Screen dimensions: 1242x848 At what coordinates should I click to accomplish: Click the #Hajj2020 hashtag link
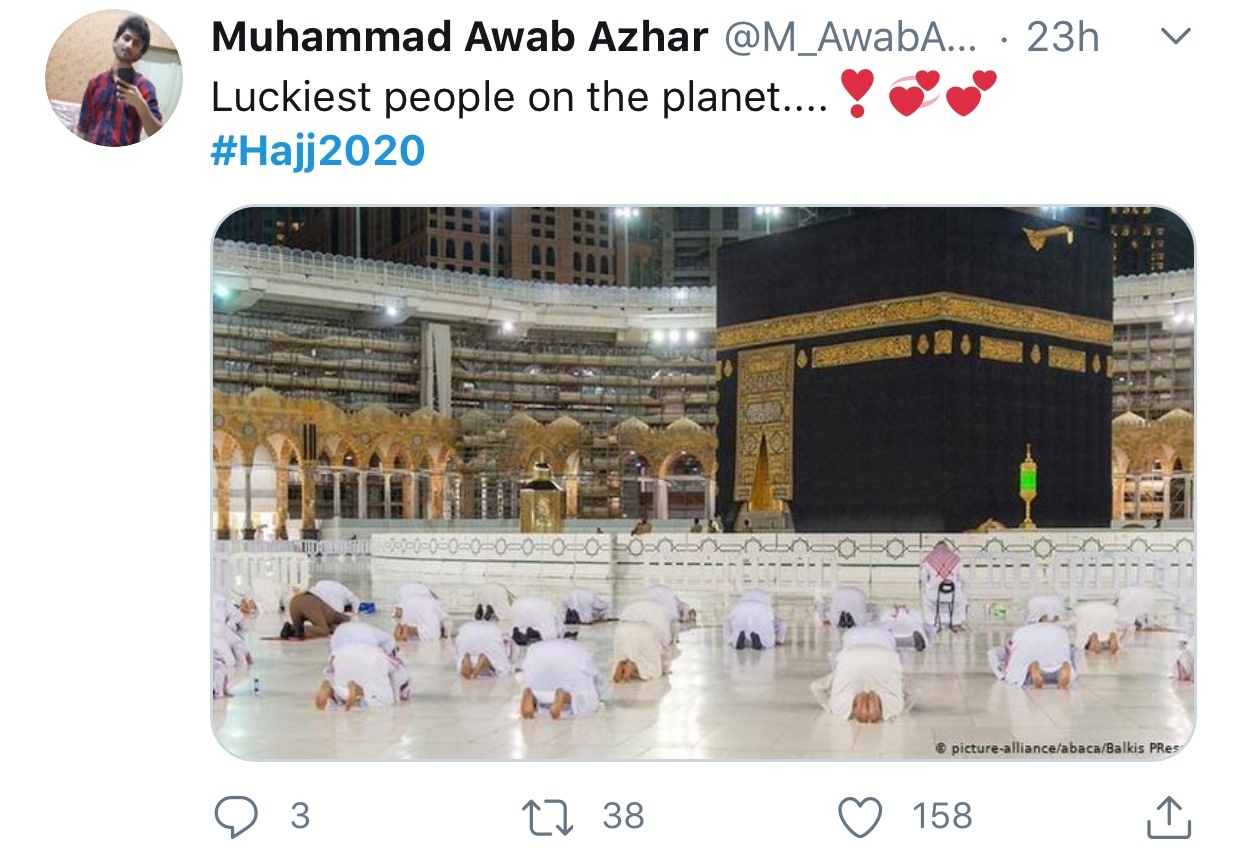tap(318, 151)
